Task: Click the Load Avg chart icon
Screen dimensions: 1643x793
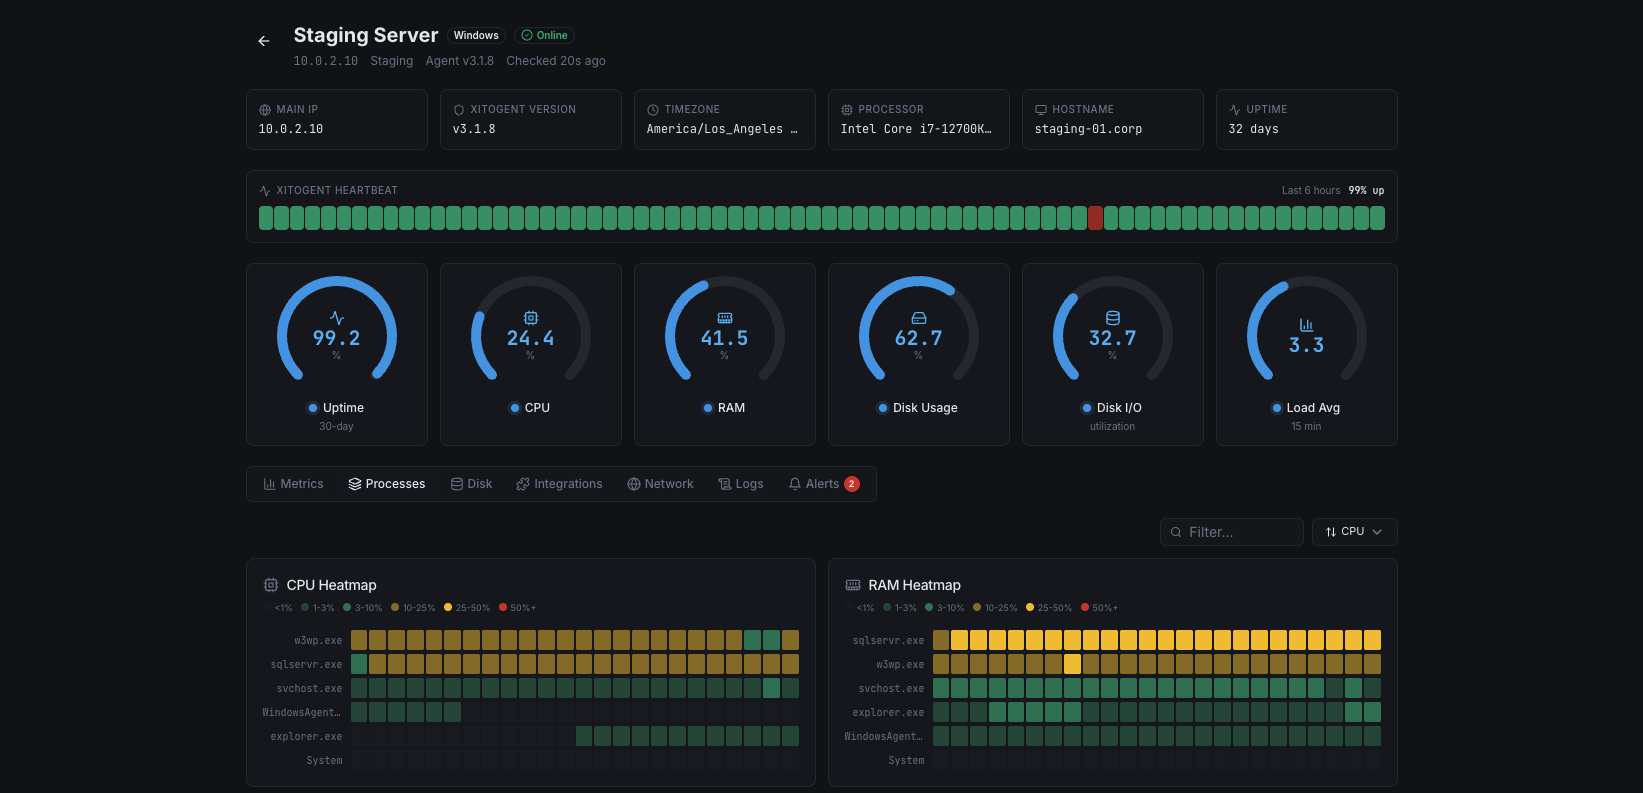Action: (1306, 325)
